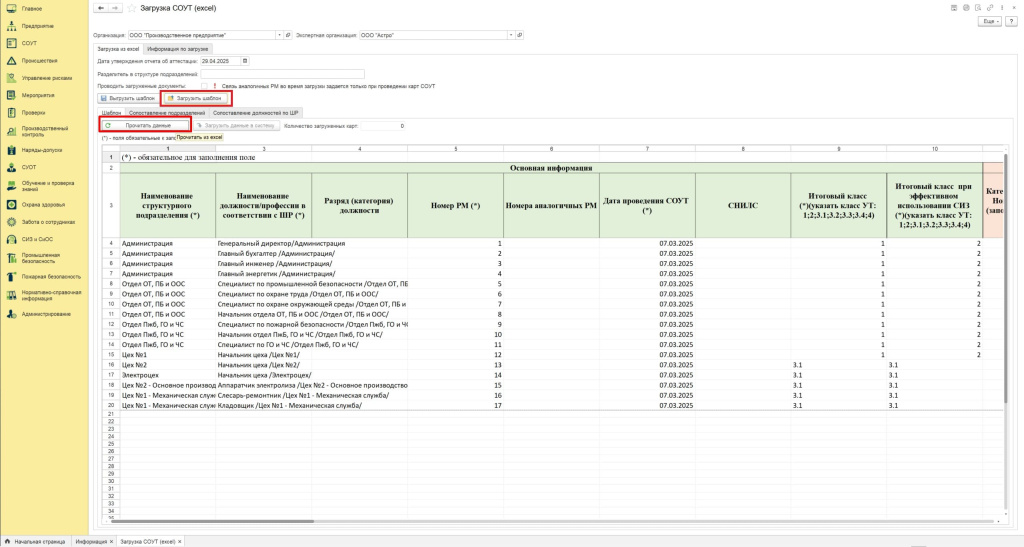Select cell Главный энергетик /Администрация/
The height and width of the screenshot is (547, 1024).
click(x=264, y=274)
